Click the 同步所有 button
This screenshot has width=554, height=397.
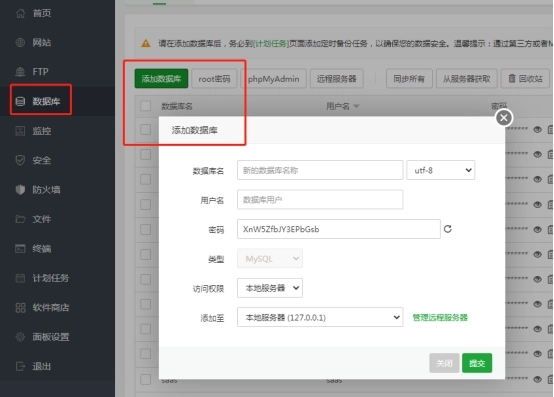point(409,78)
